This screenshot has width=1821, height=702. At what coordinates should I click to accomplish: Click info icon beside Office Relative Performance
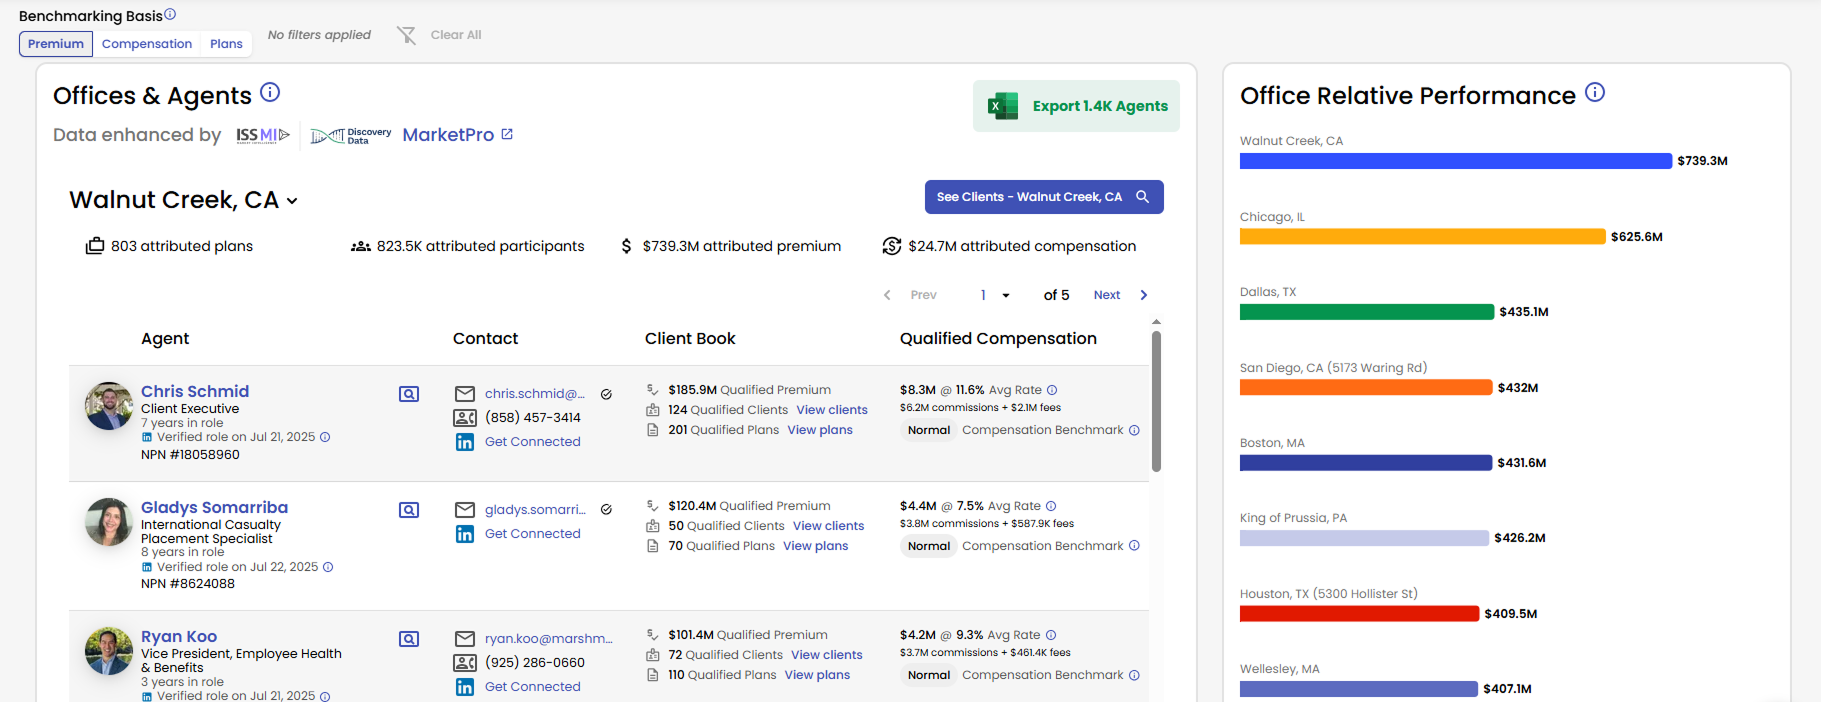tap(1595, 93)
